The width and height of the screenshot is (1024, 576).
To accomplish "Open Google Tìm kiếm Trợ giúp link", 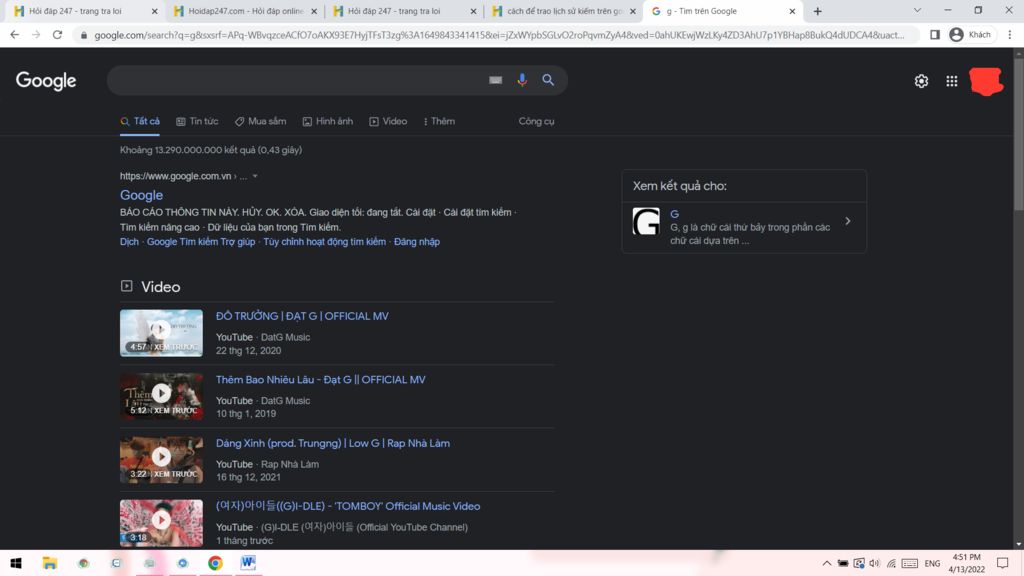I will 200,242.
